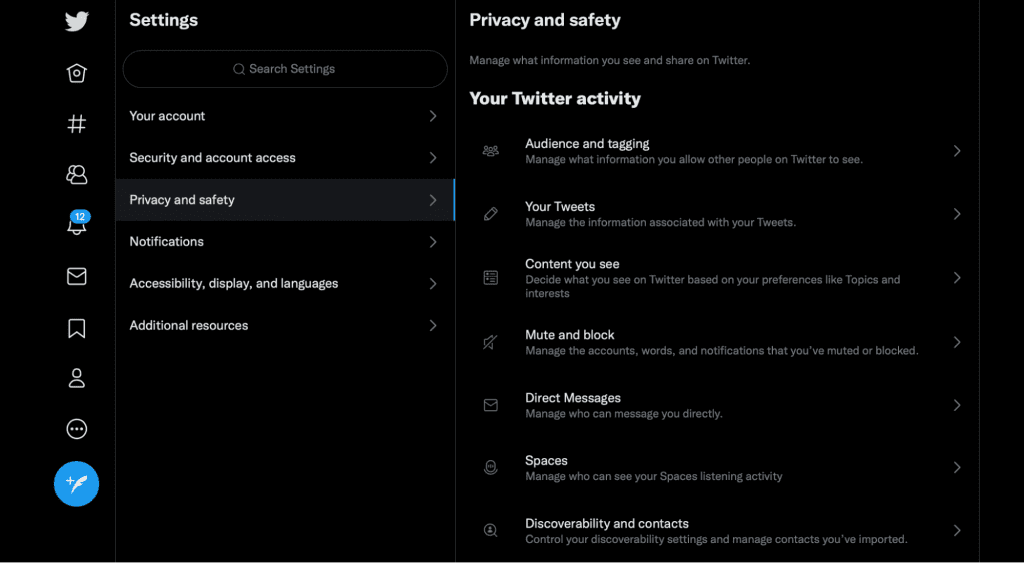Open Your account settings

click(285, 116)
